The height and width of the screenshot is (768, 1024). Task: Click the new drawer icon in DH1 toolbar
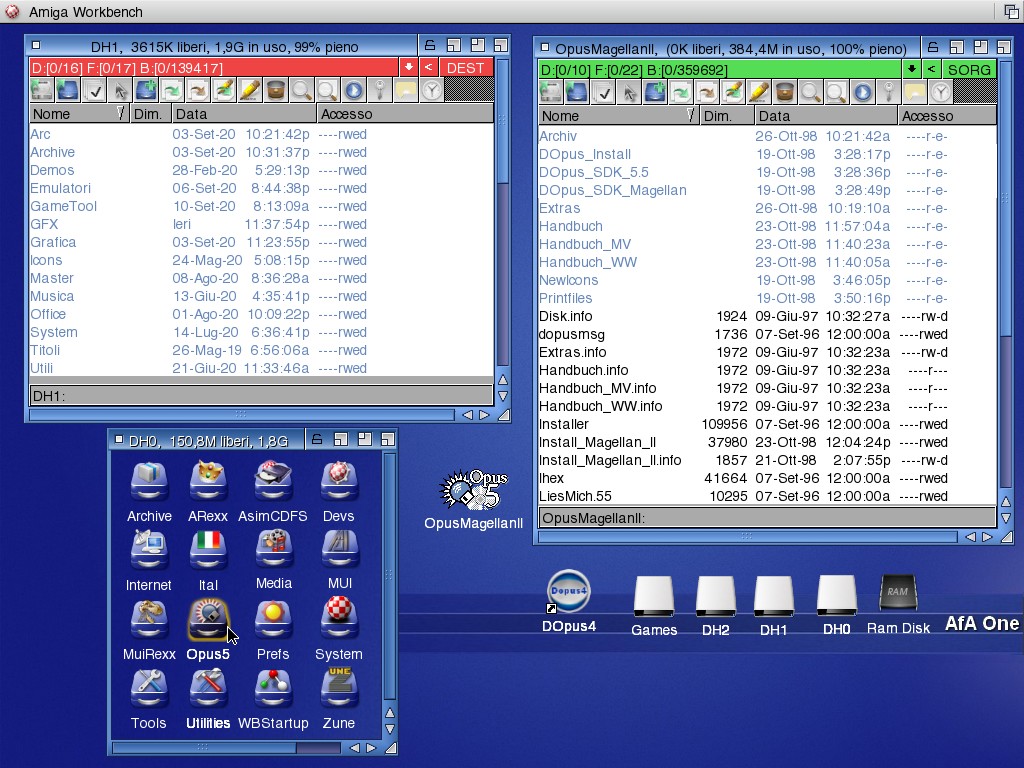pyautogui.click(x=146, y=91)
